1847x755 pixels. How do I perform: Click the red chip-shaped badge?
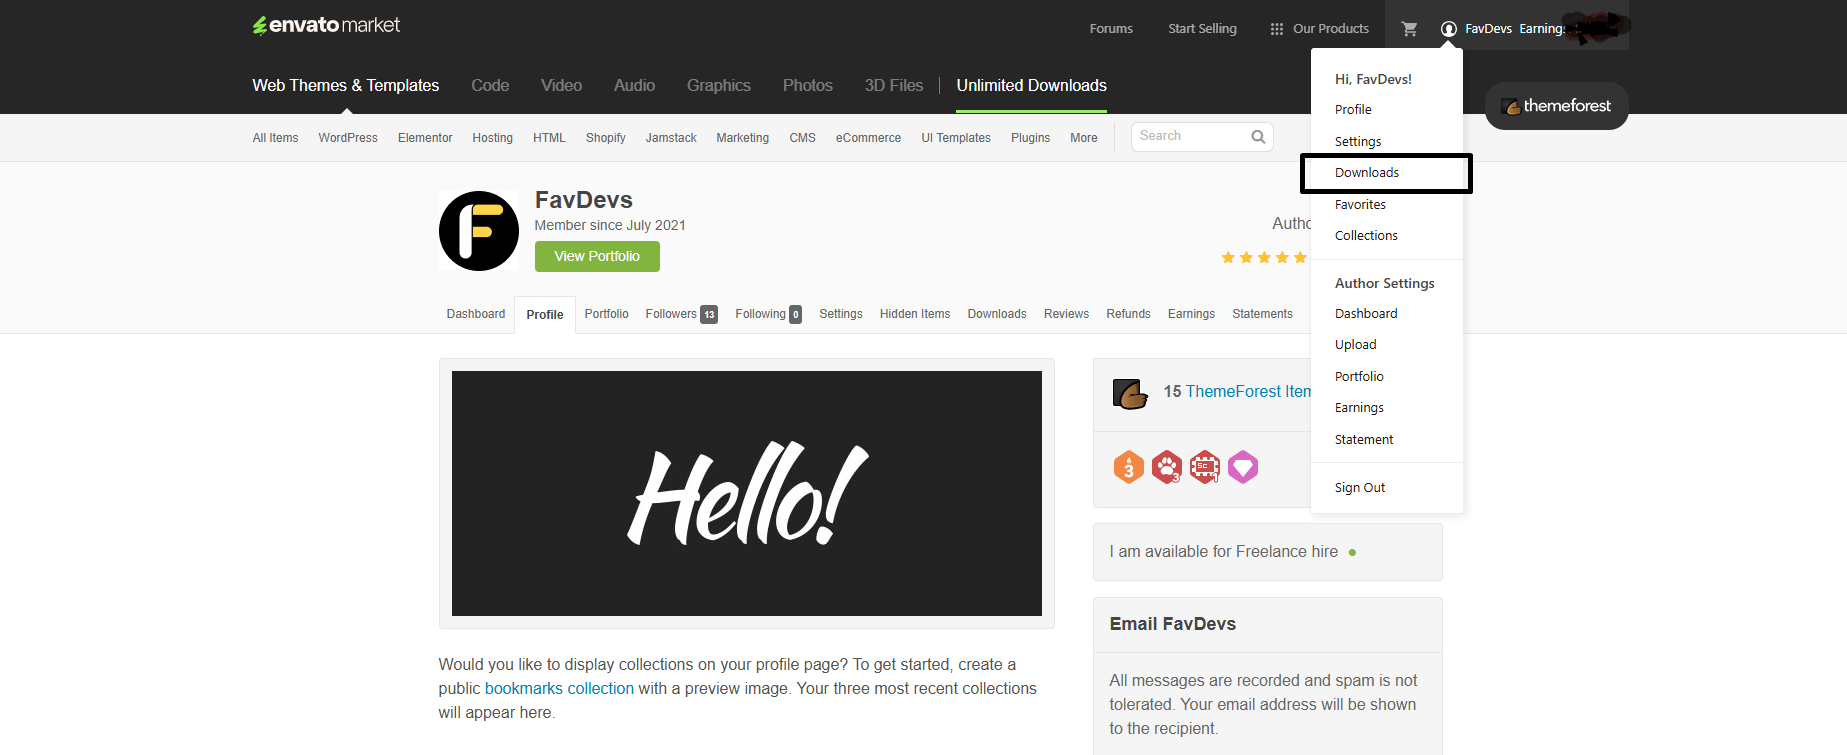coord(1205,467)
